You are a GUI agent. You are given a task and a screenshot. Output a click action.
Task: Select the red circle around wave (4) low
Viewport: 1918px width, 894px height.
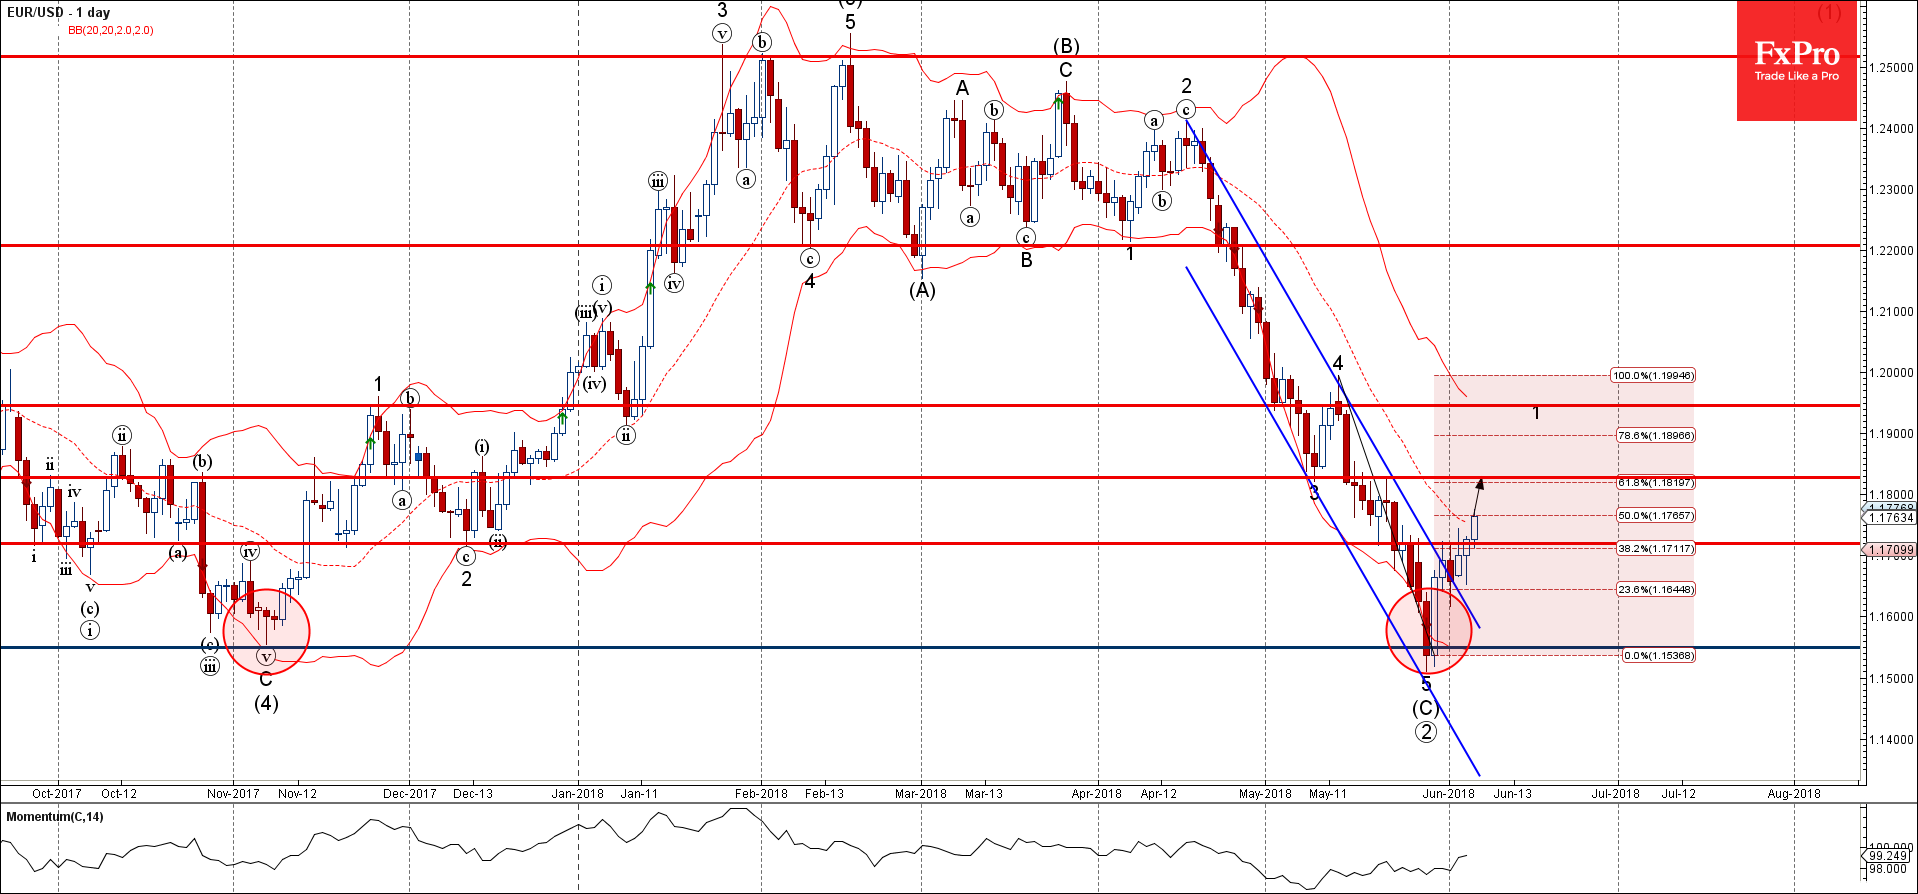tap(266, 631)
